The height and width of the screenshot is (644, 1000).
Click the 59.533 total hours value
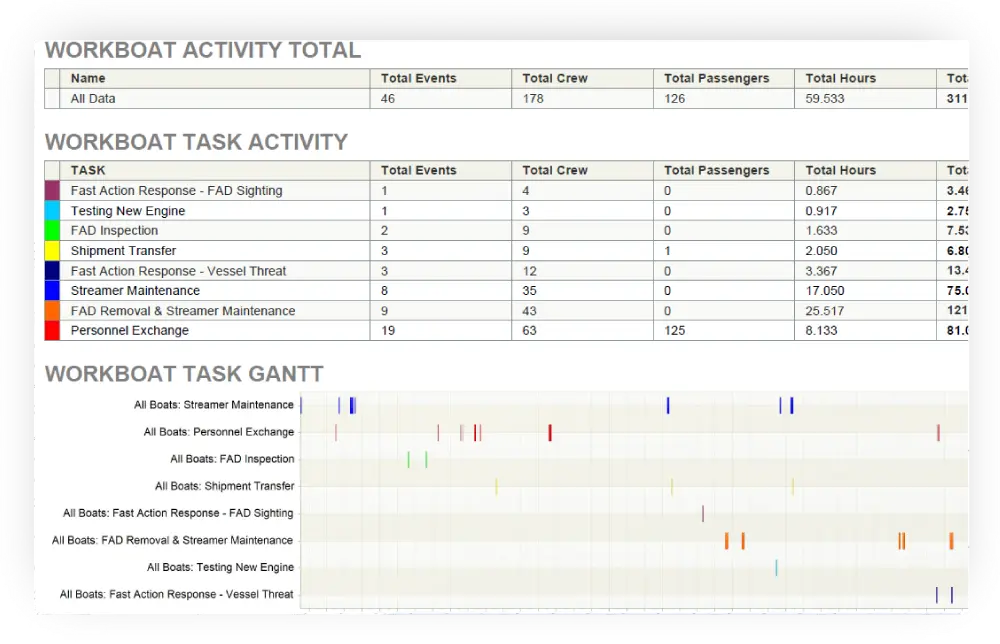[x=825, y=99]
